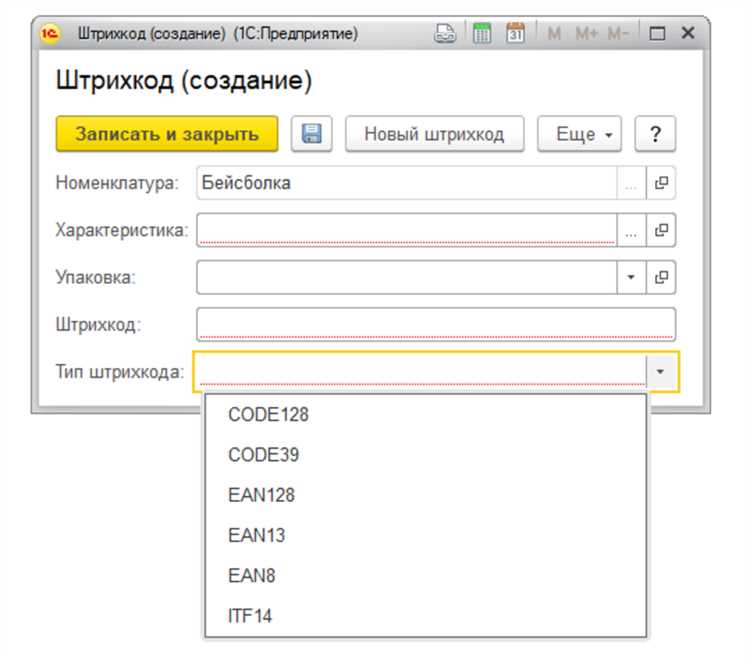Select CODE128 from the barcode type list

tap(268, 414)
